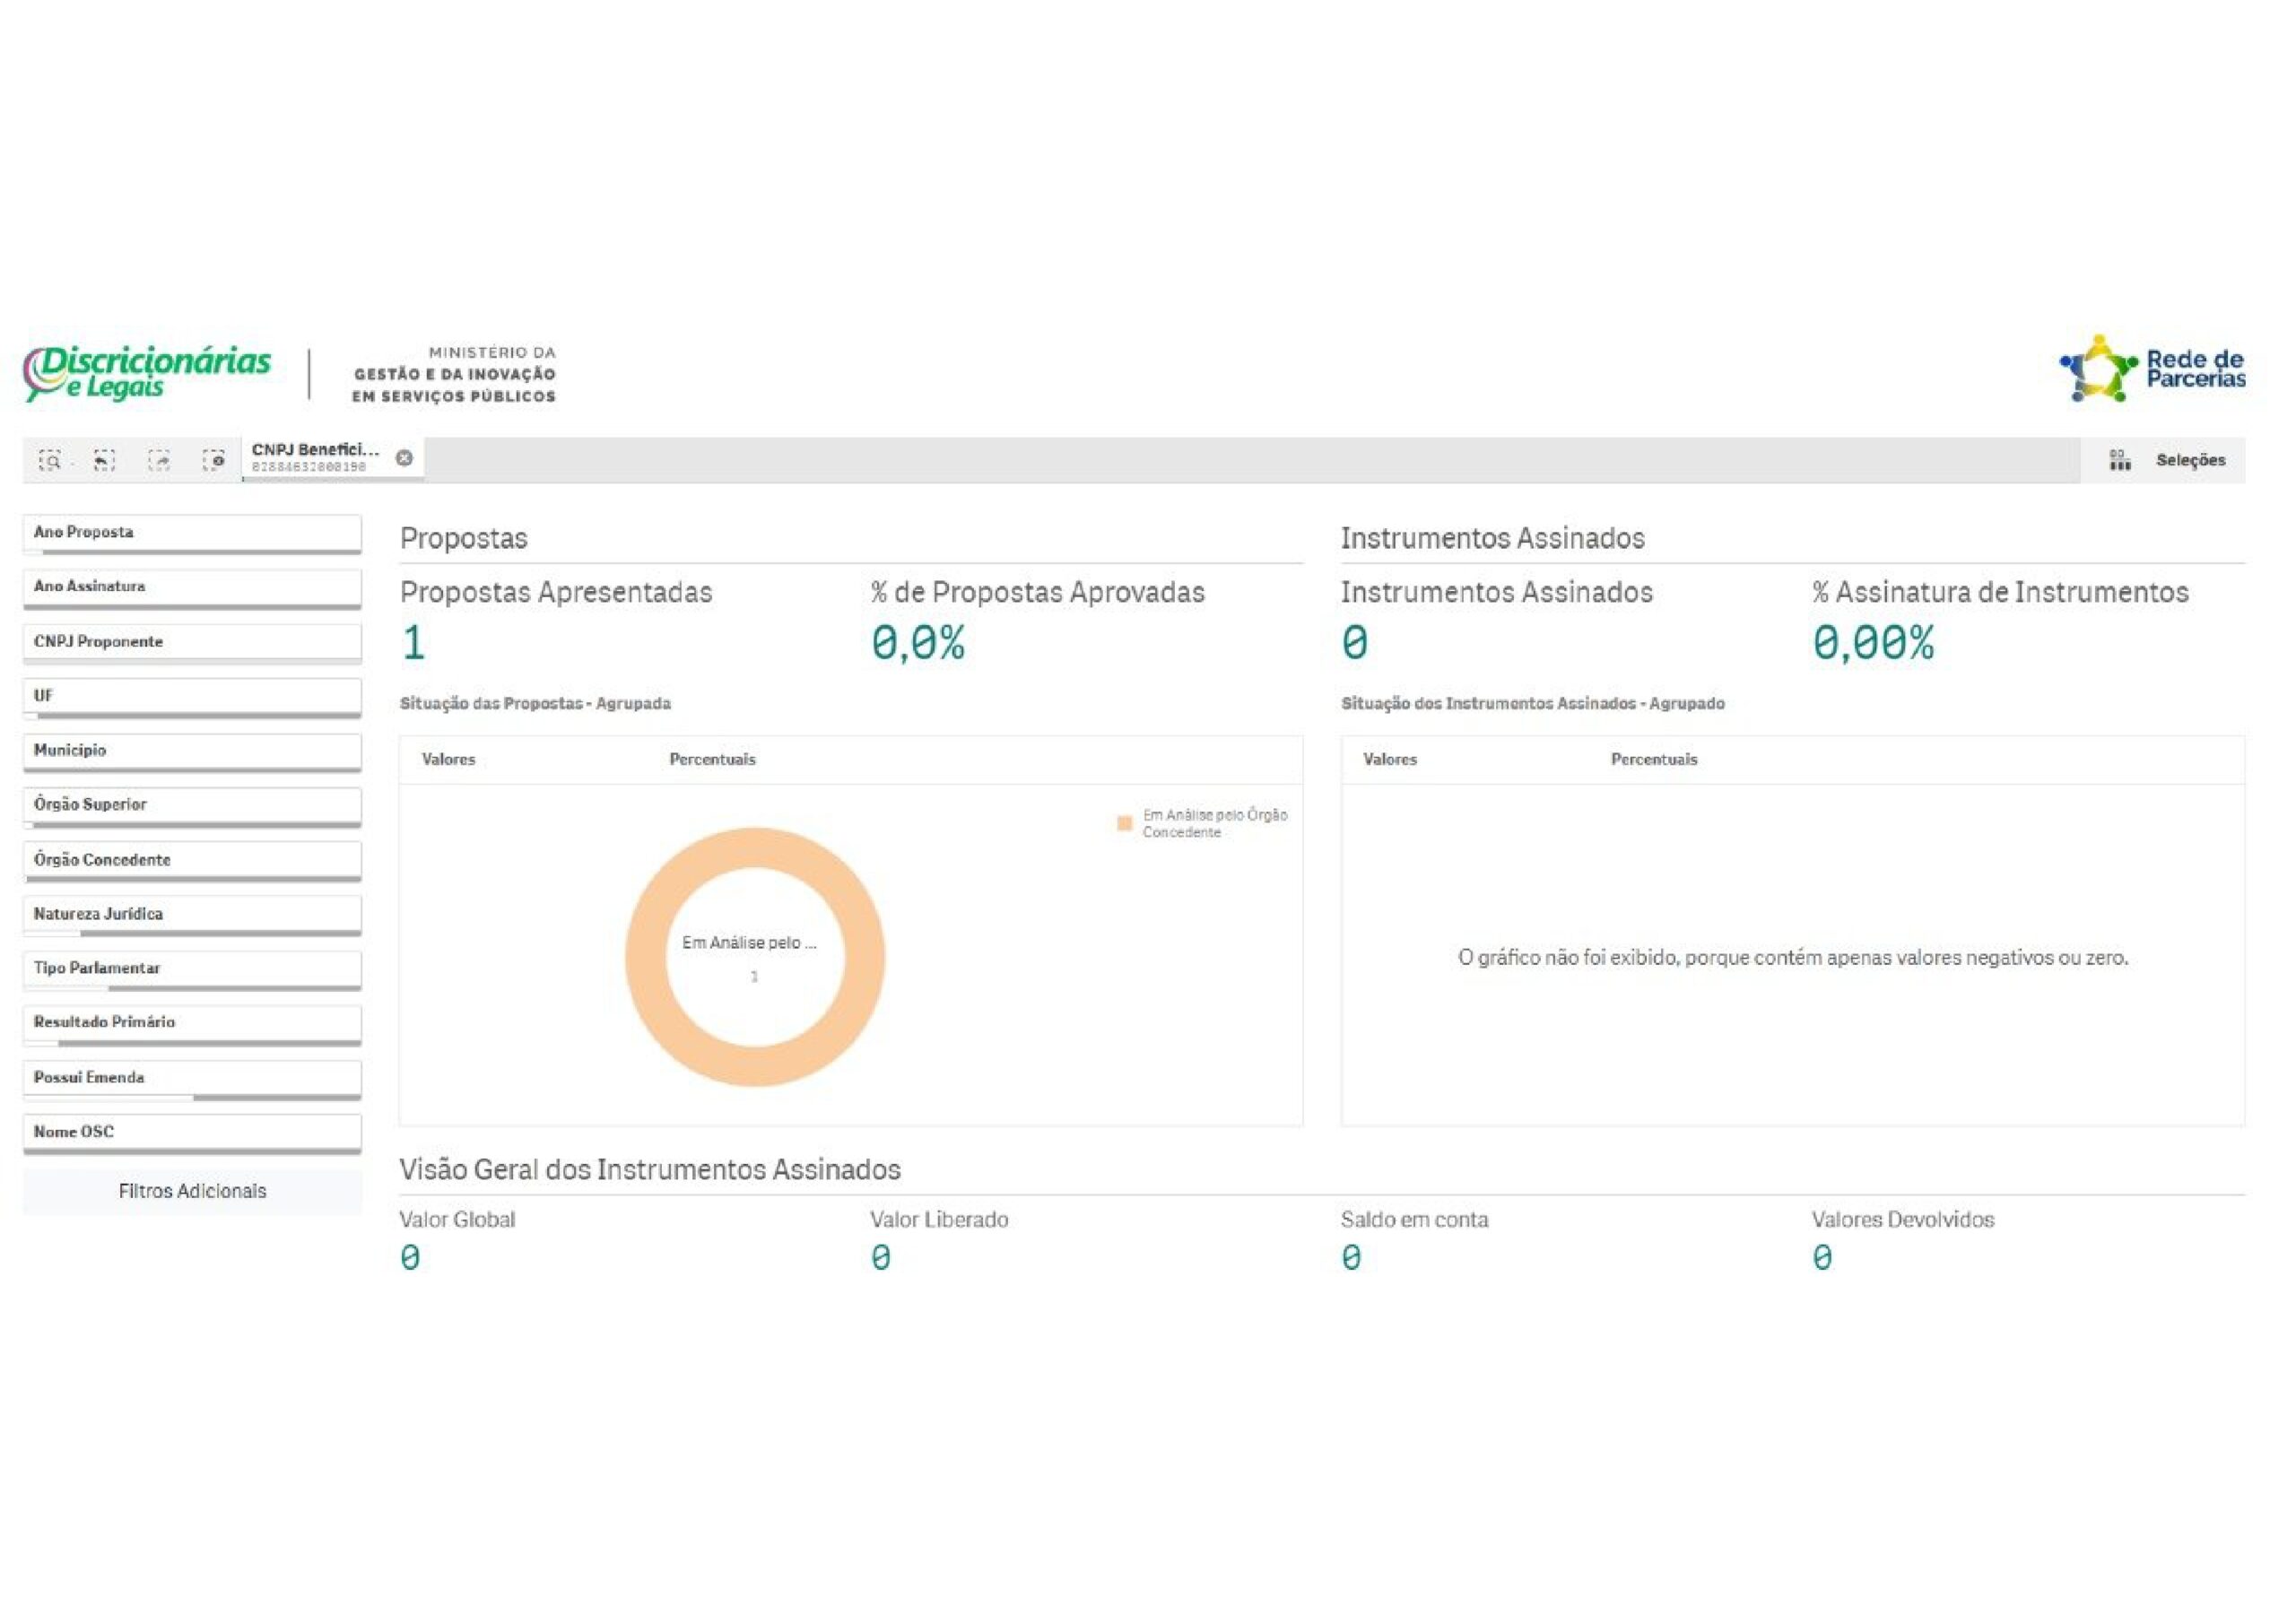Expand the Ano Proposta filter
This screenshot has height=1624, width=2296.
click(x=191, y=533)
